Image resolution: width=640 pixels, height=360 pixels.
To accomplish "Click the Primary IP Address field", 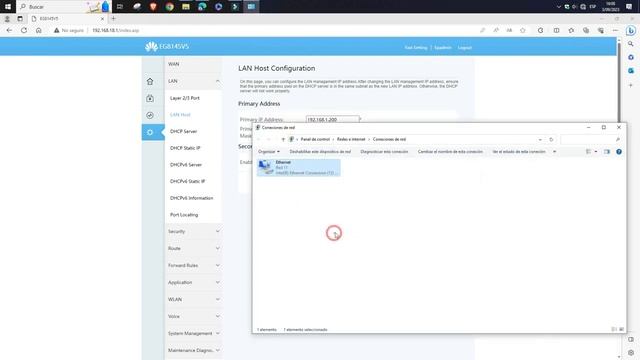I will point(332,120).
